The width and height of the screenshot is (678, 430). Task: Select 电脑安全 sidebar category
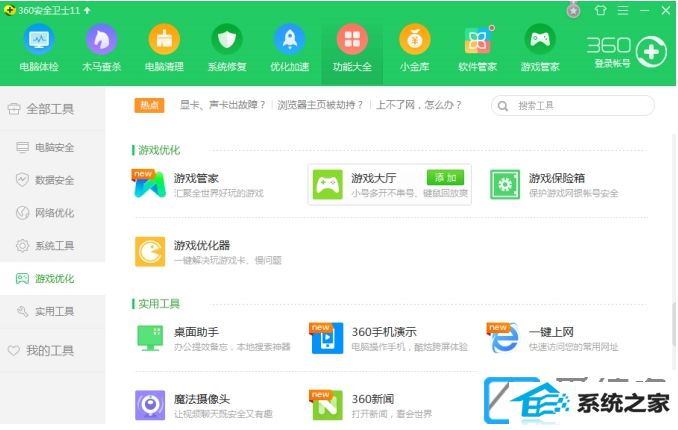click(52, 148)
